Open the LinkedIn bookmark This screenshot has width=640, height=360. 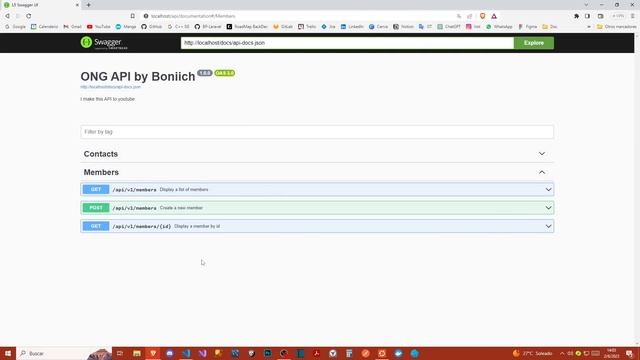[x=352, y=27]
